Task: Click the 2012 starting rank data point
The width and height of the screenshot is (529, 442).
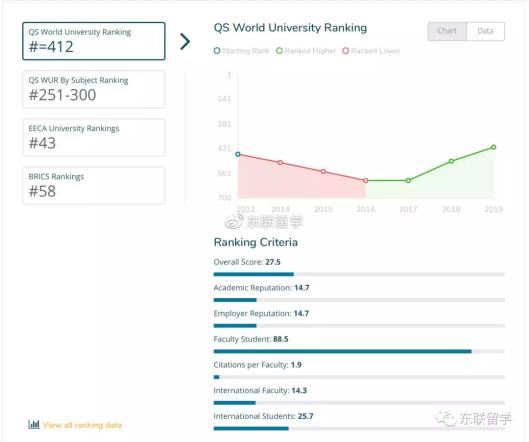Action: 238,154
